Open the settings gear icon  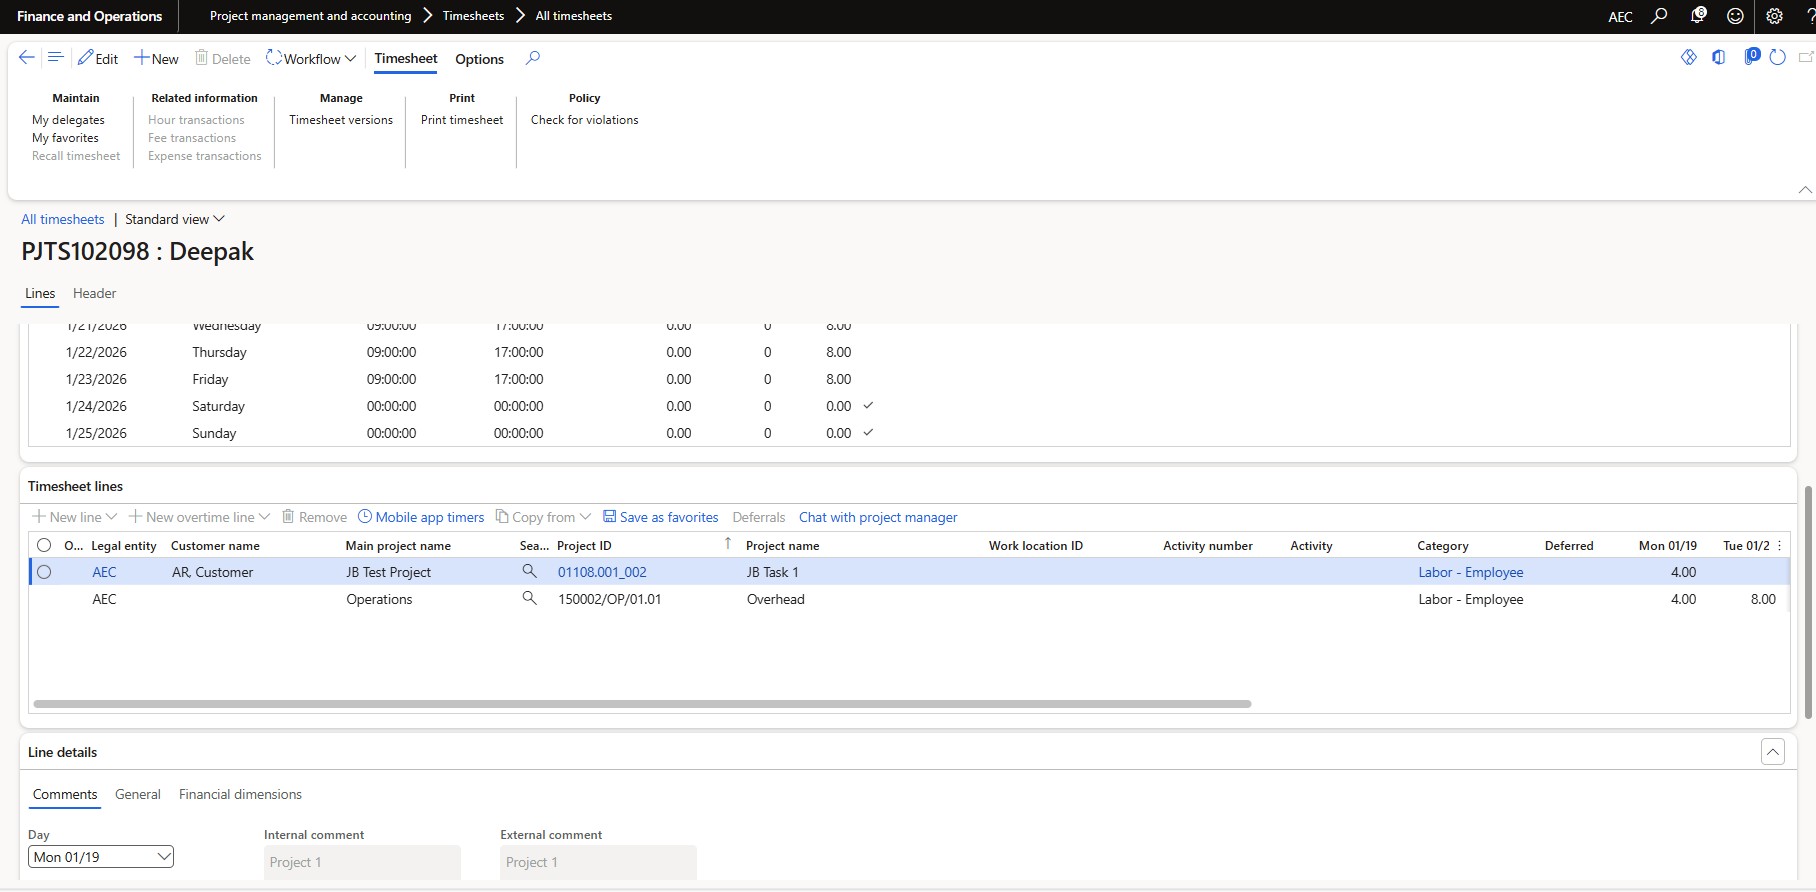click(x=1774, y=16)
